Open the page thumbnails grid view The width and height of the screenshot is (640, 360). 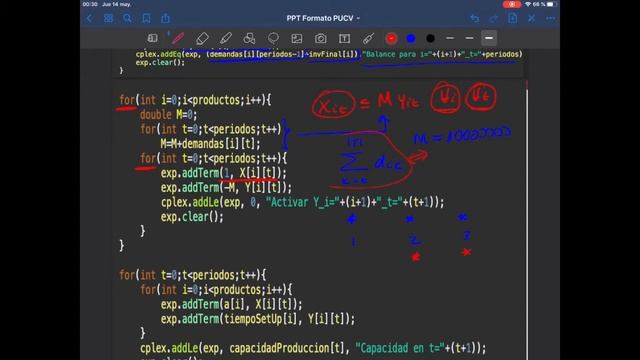click(108, 18)
